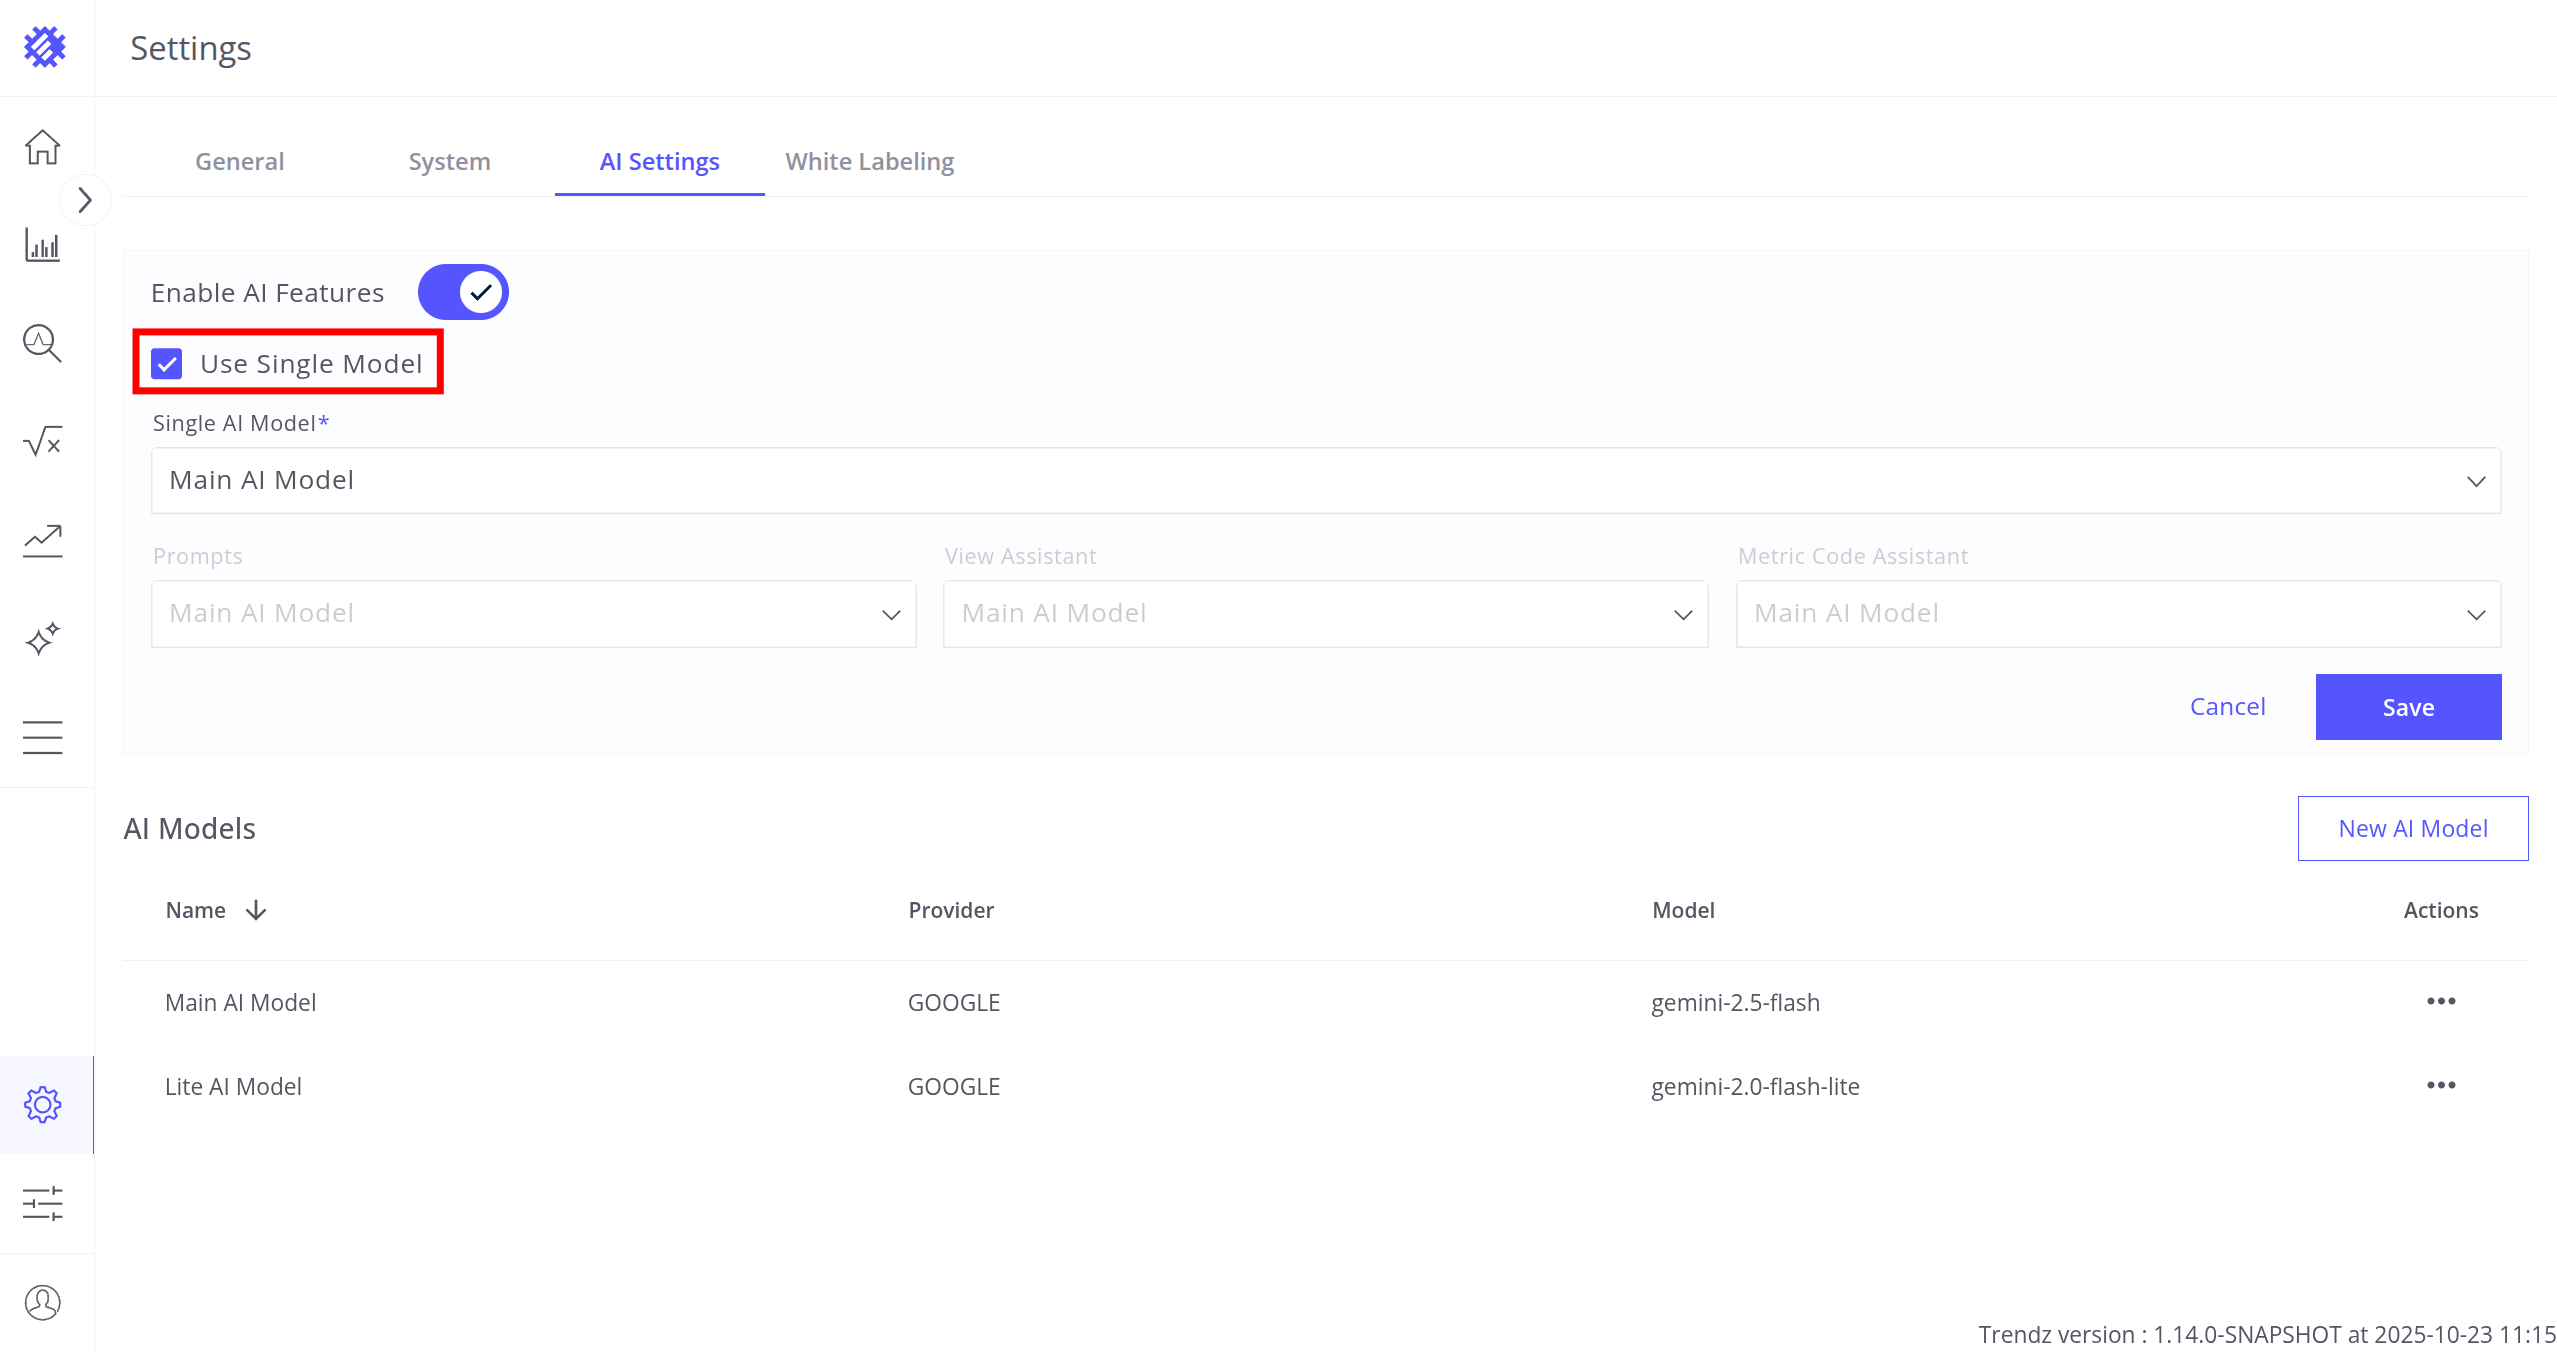Screen dimensions: 2557x1352
Task: Open the trending line prediction icon
Action: coord(42,540)
